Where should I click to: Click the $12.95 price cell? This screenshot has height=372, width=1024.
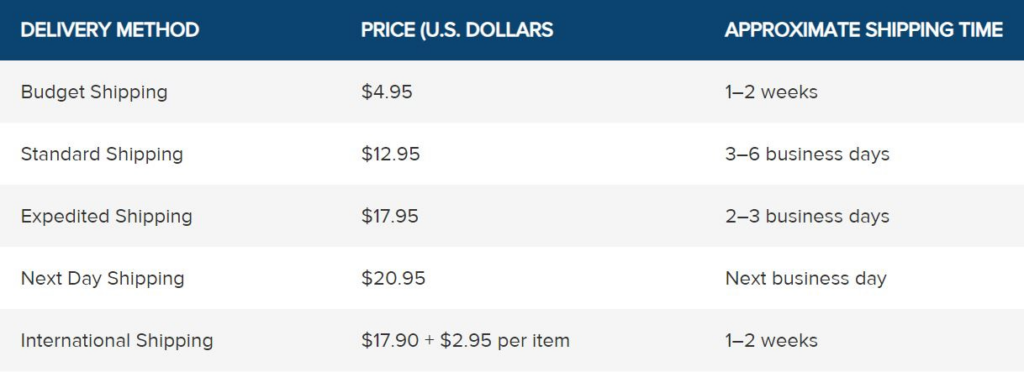[x=391, y=154]
